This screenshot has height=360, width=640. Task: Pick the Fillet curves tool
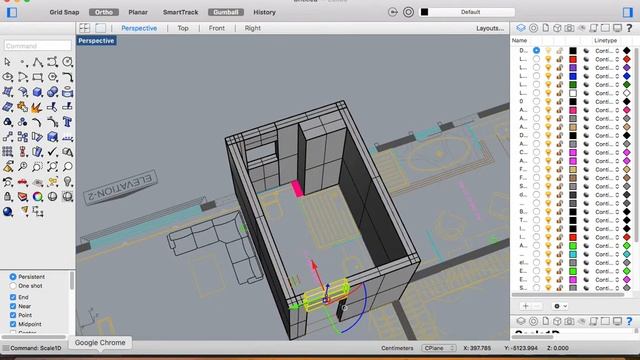click(x=67, y=77)
